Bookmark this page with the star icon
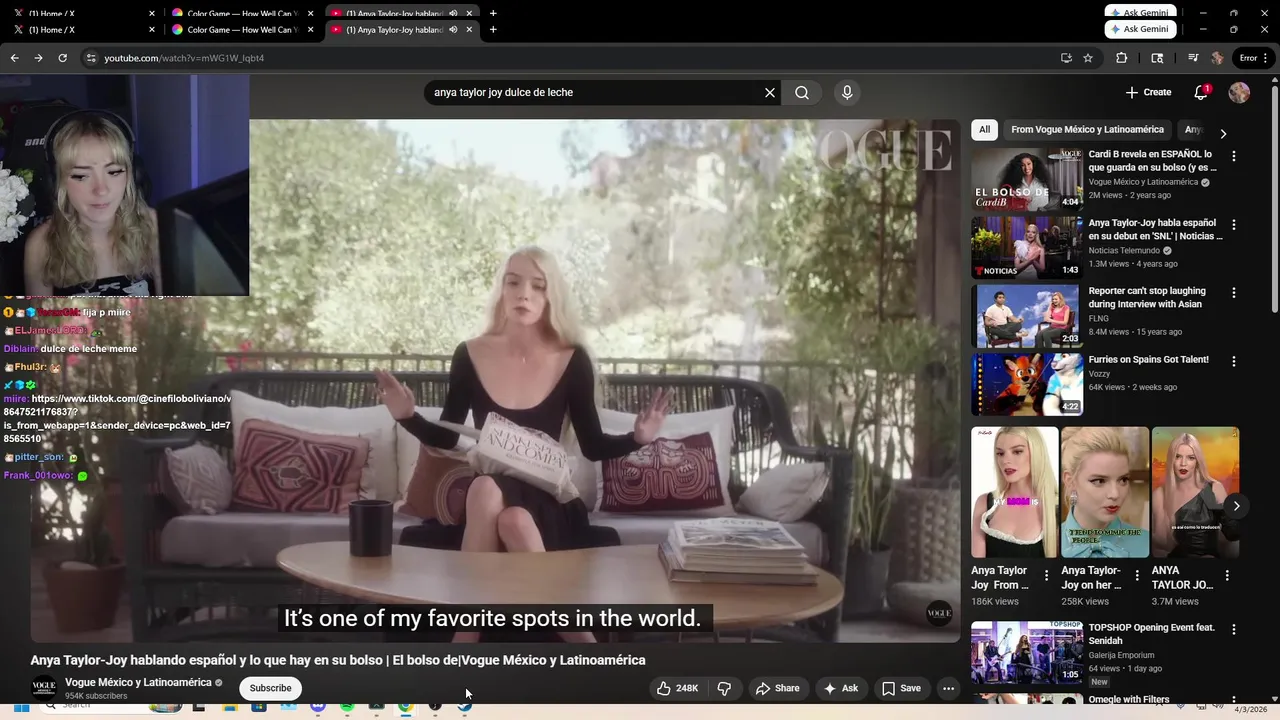Image resolution: width=1280 pixels, height=720 pixels. tap(1088, 58)
